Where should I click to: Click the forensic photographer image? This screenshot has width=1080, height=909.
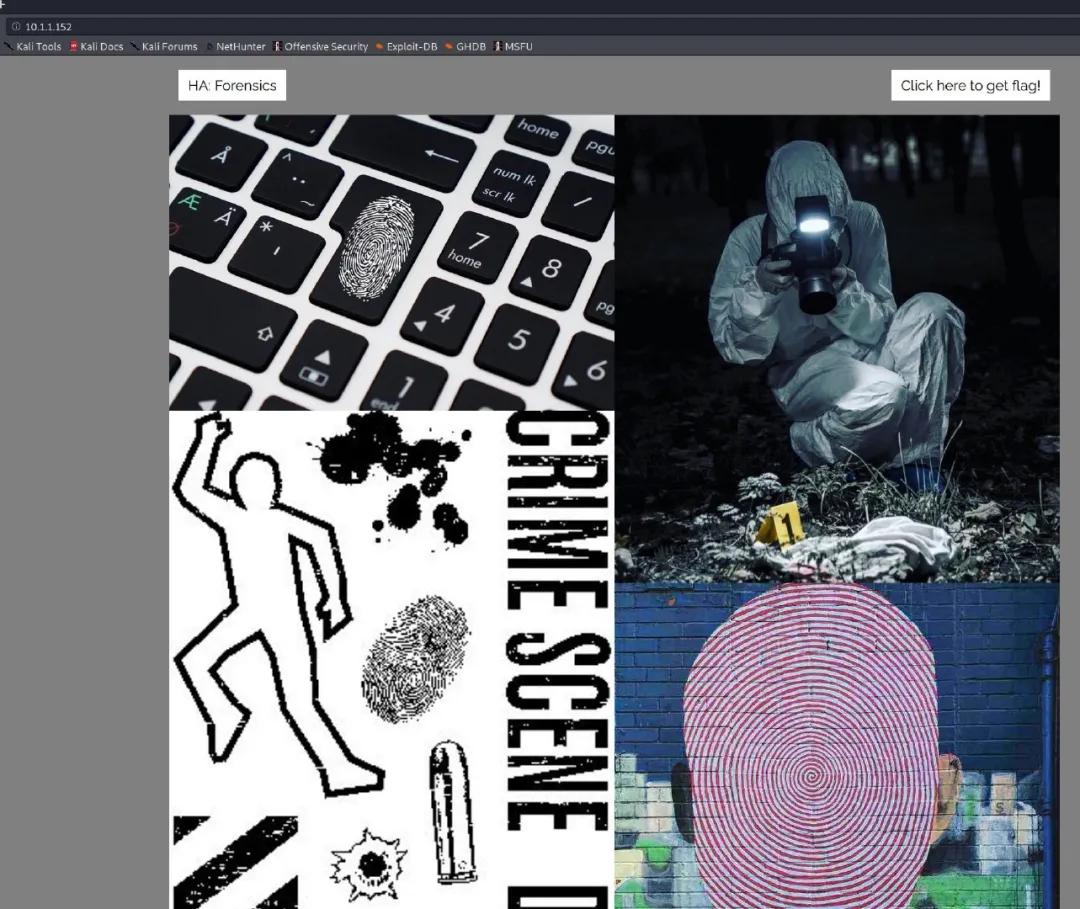point(837,348)
